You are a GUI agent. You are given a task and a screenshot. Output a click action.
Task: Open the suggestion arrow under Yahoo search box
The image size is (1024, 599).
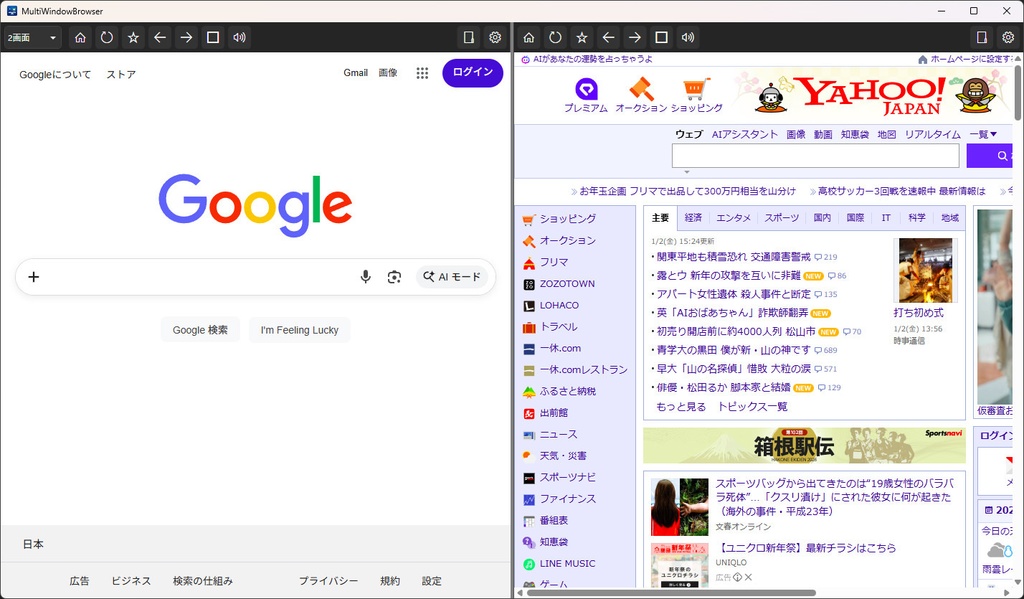pyautogui.click(x=688, y=172)
